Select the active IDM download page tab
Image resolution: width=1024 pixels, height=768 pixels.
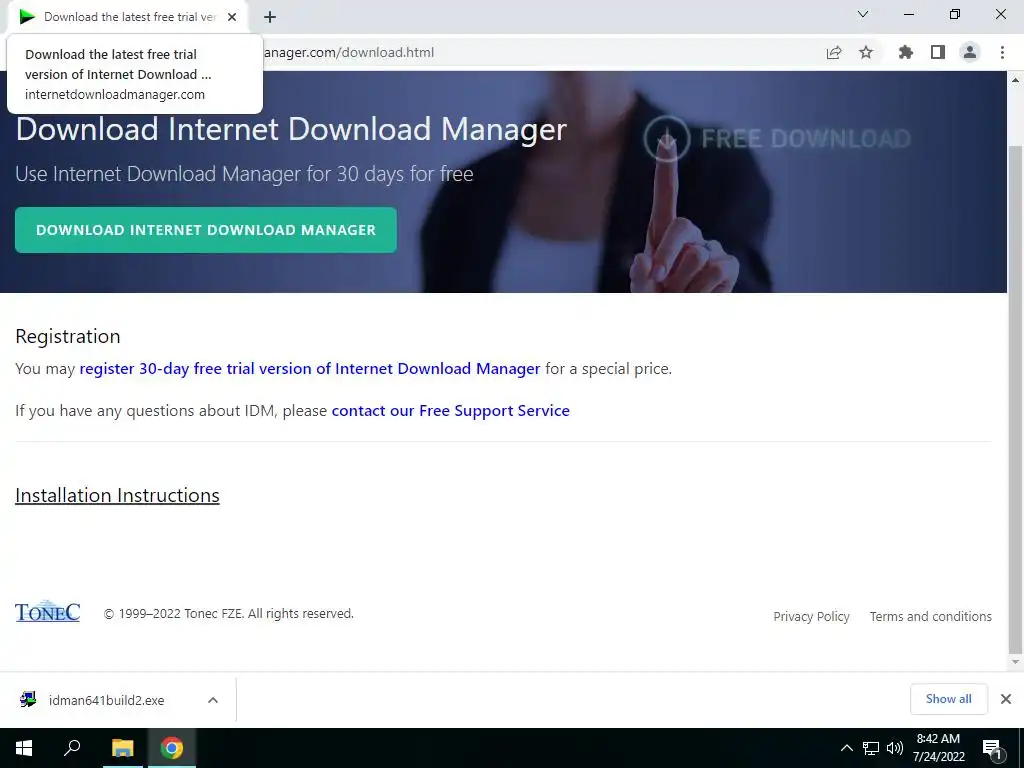tap(127, 17)
